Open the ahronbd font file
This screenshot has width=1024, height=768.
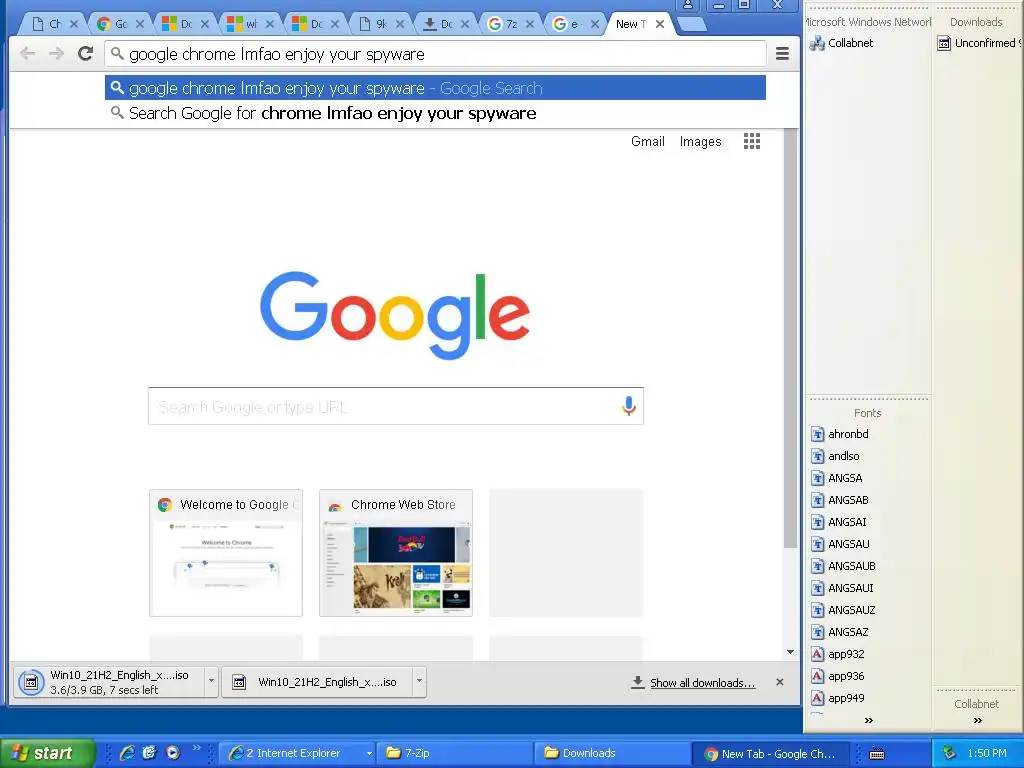pyautogui.click(x=840, y=434)
